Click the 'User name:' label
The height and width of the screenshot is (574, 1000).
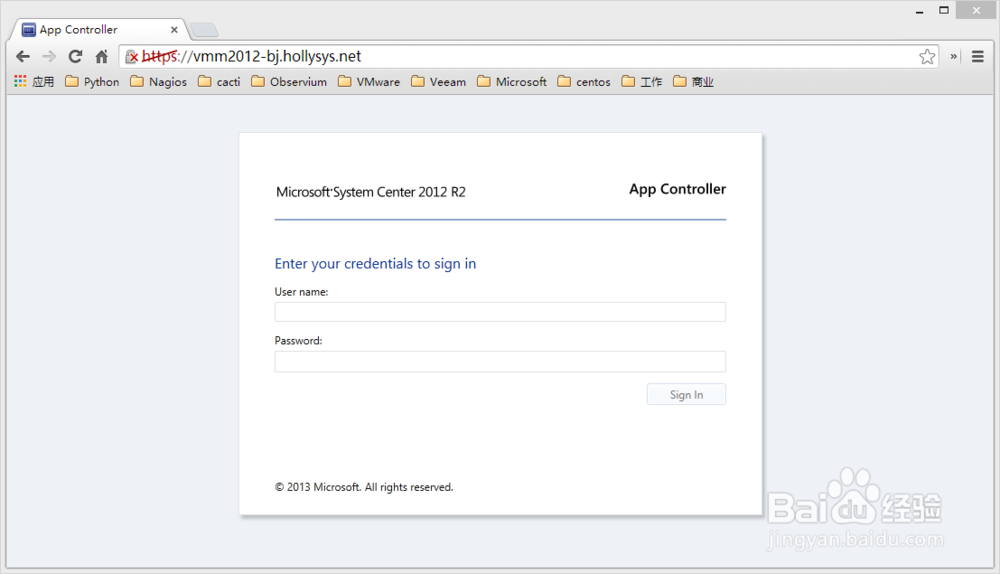[x=301, y=292]
